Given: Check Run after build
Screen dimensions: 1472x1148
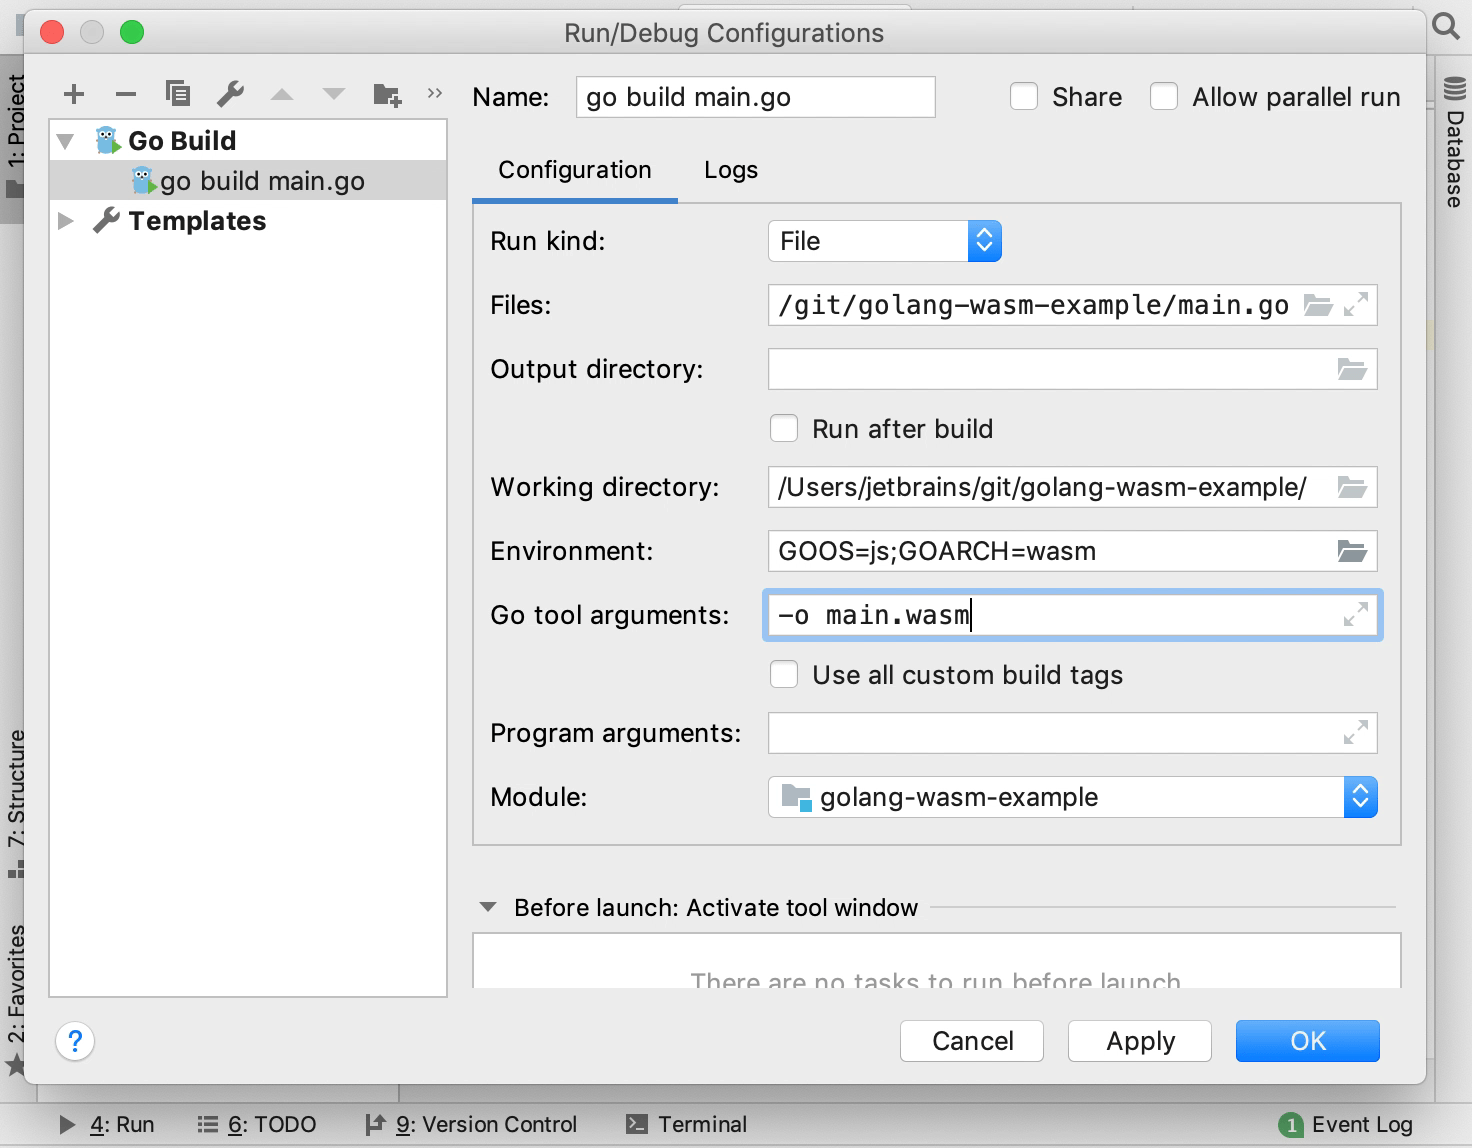Looking at the screenshot, I should pyautogui.click(x=784, y=428).
